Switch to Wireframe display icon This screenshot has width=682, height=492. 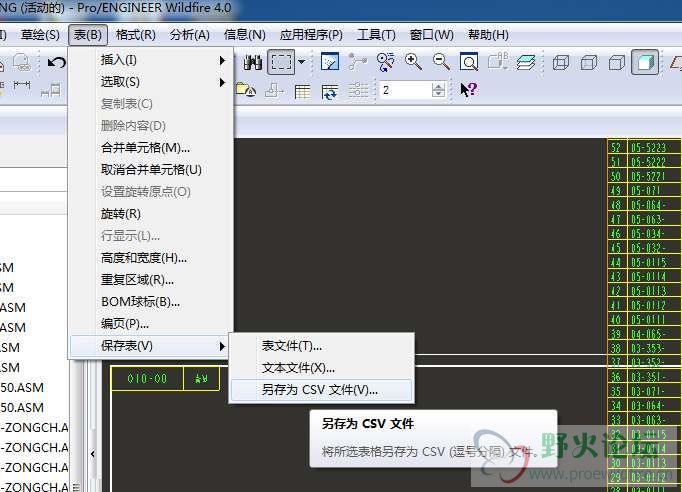point(561,63)
